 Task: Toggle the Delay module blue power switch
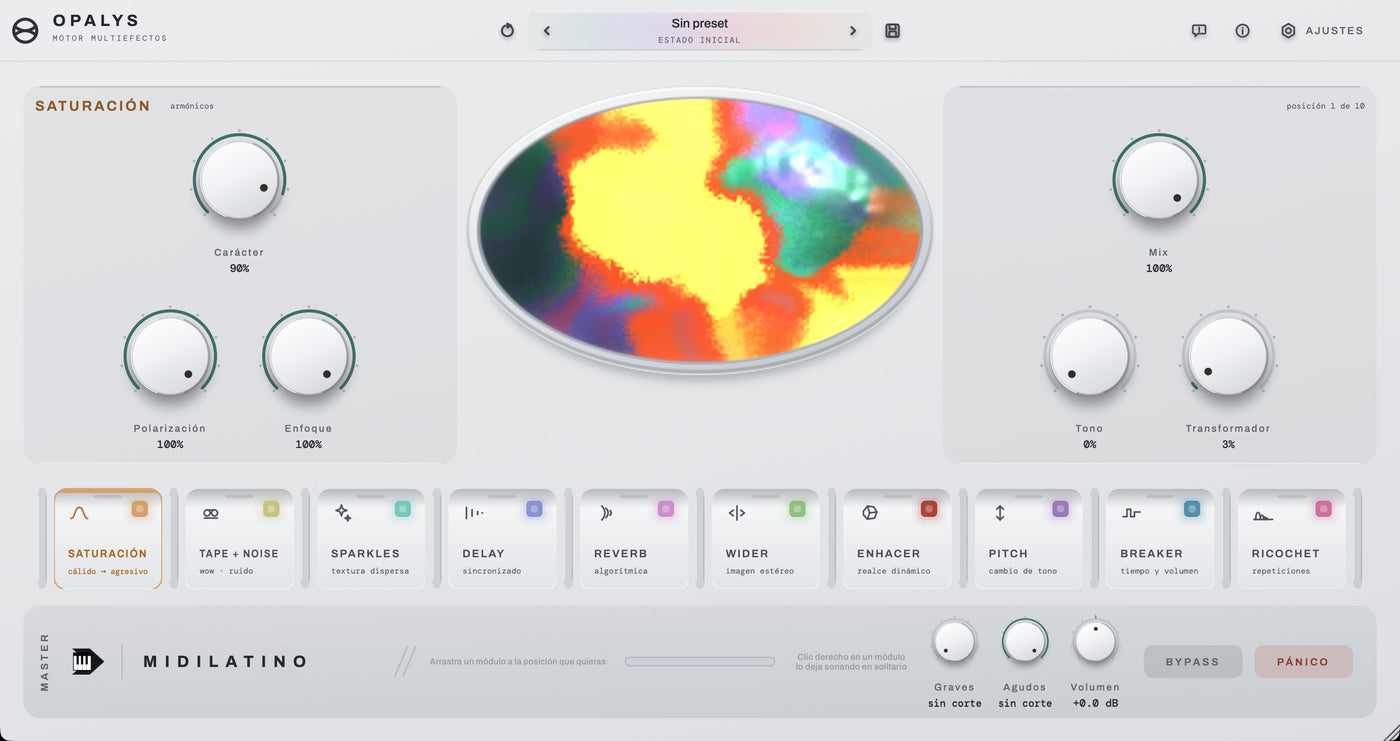pyautogui.click(x=535, y=509)
